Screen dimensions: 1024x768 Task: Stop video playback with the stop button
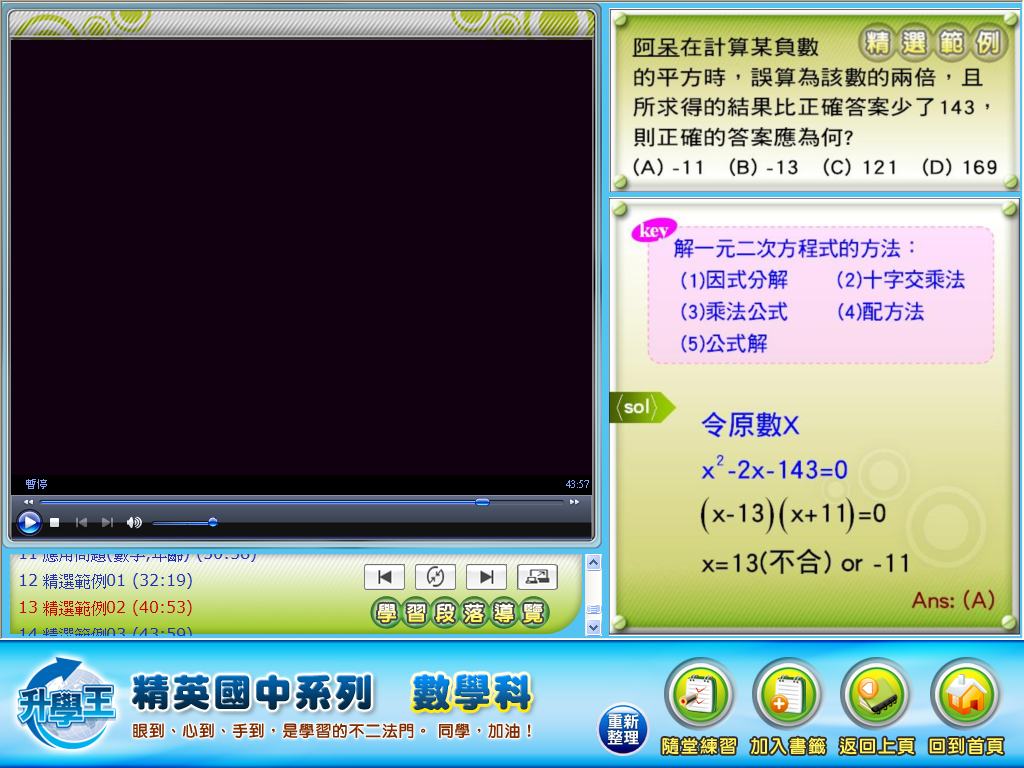pyautogui.click(x=55, y=522)
